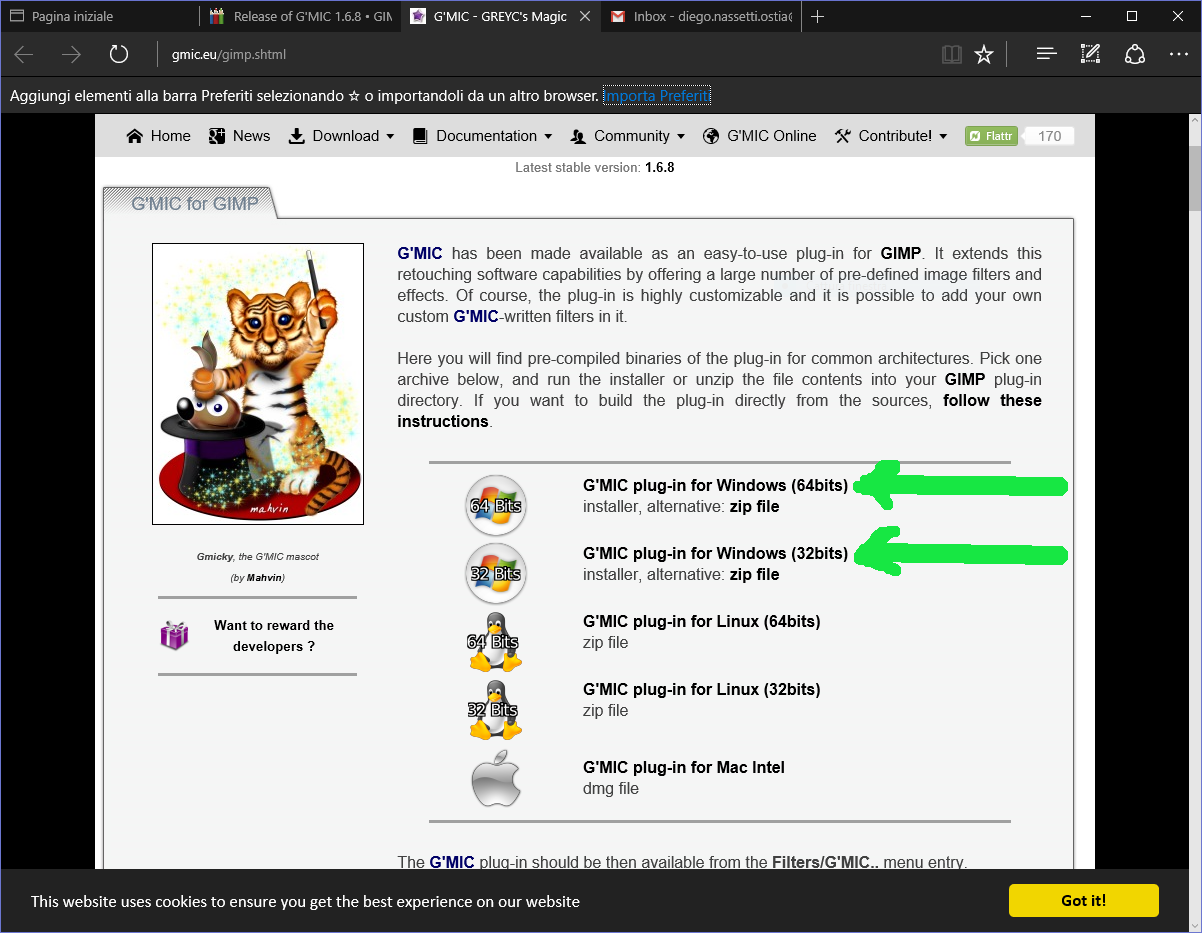Click Importa Preferiti link
Screen dimensions: 1202x933
point(657,96)
